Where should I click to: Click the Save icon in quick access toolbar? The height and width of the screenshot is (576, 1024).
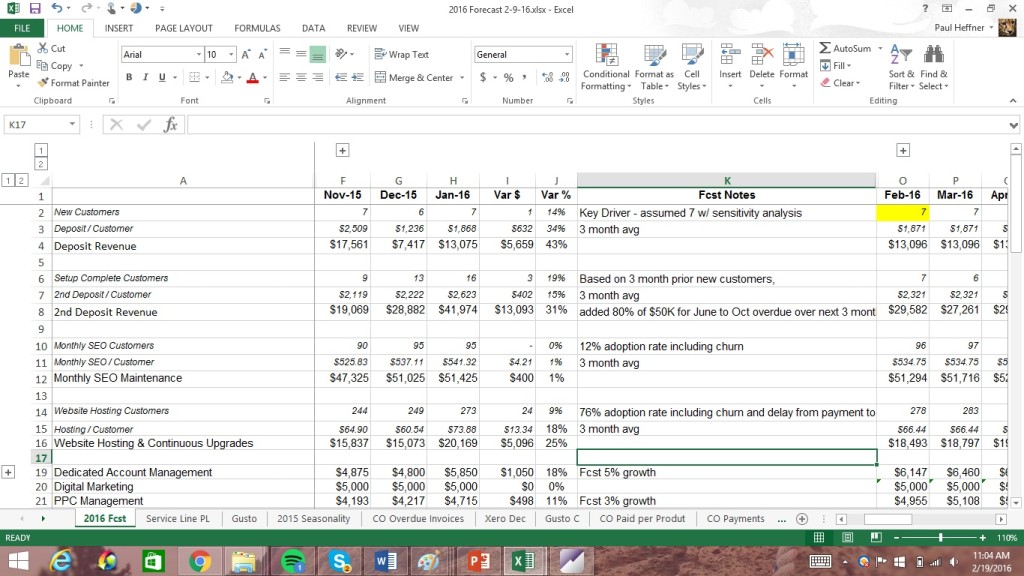tap(35, 8)
